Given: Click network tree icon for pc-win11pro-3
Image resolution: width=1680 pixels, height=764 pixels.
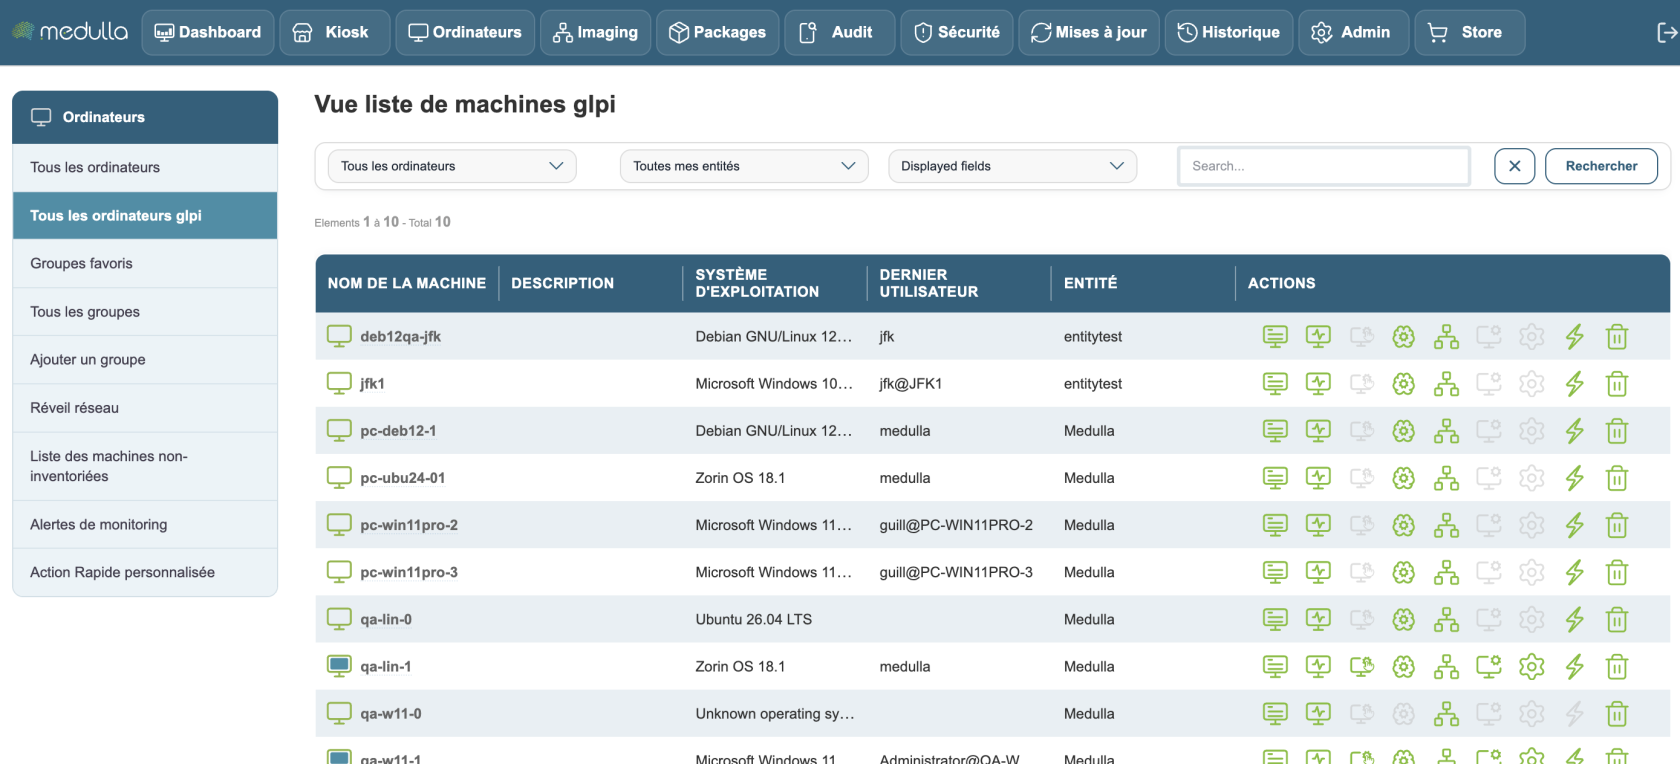Looking at the screenshot, I should pyautogui.click(x=1447, y=572).
